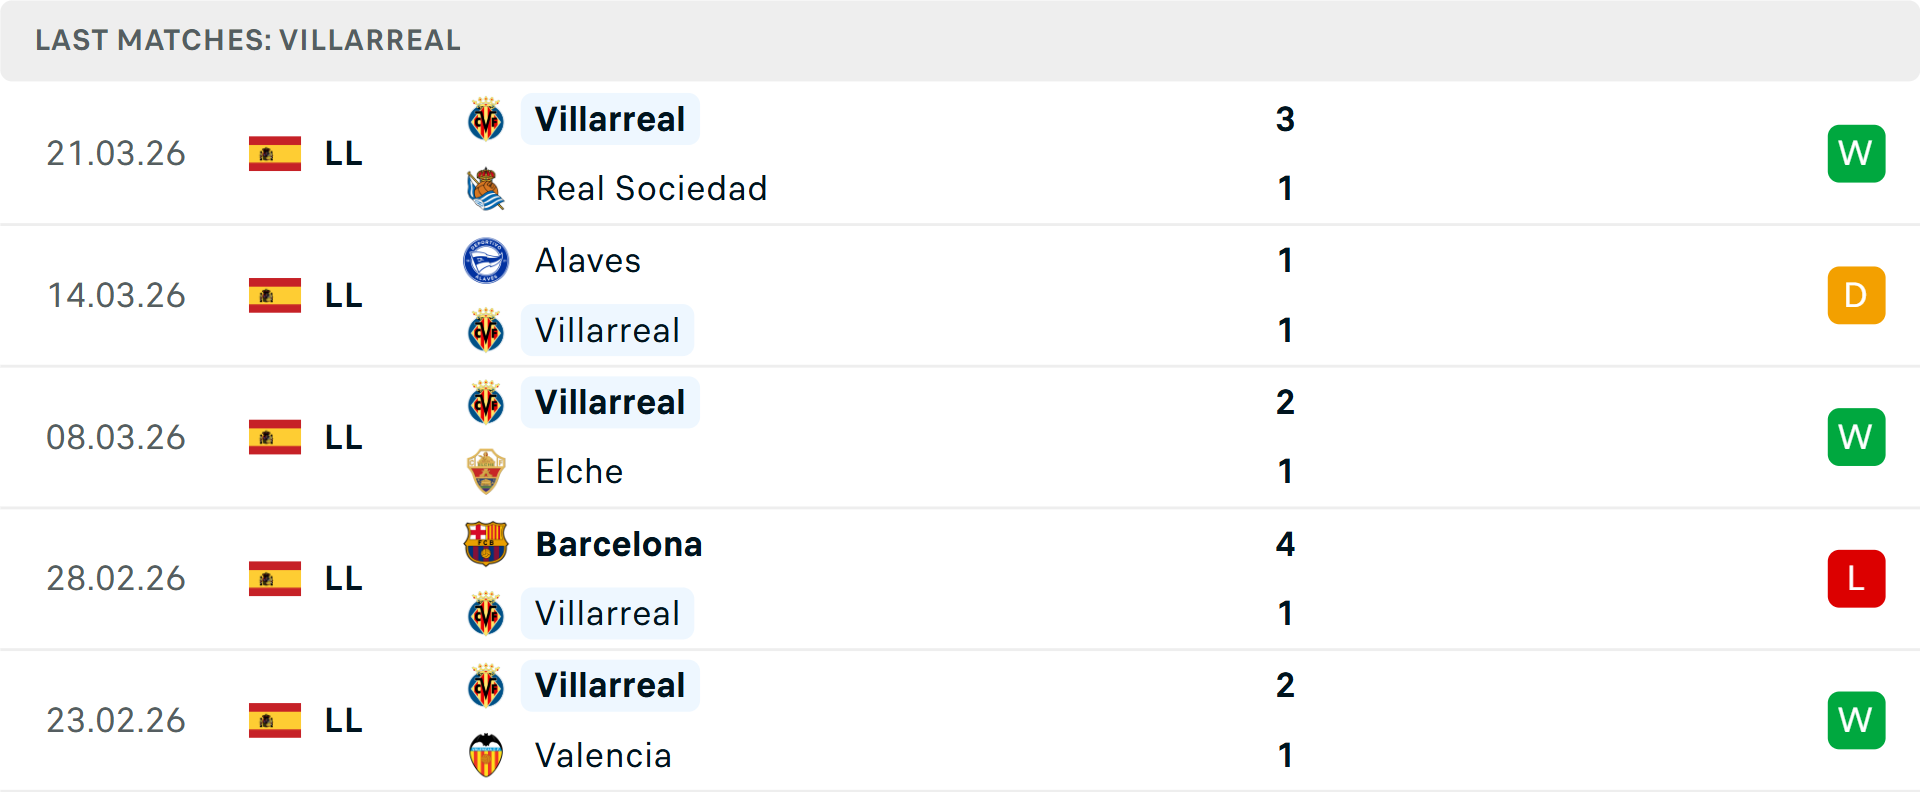Click the Barcelona club crest
The width and height of the screenshot is (1920, 792).
point(486,544)
